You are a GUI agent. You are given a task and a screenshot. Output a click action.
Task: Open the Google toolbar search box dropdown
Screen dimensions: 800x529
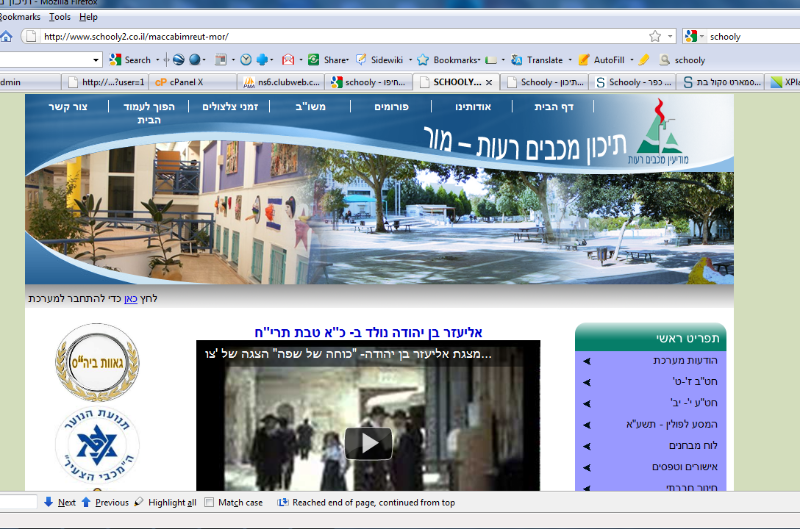coord(96,60)
